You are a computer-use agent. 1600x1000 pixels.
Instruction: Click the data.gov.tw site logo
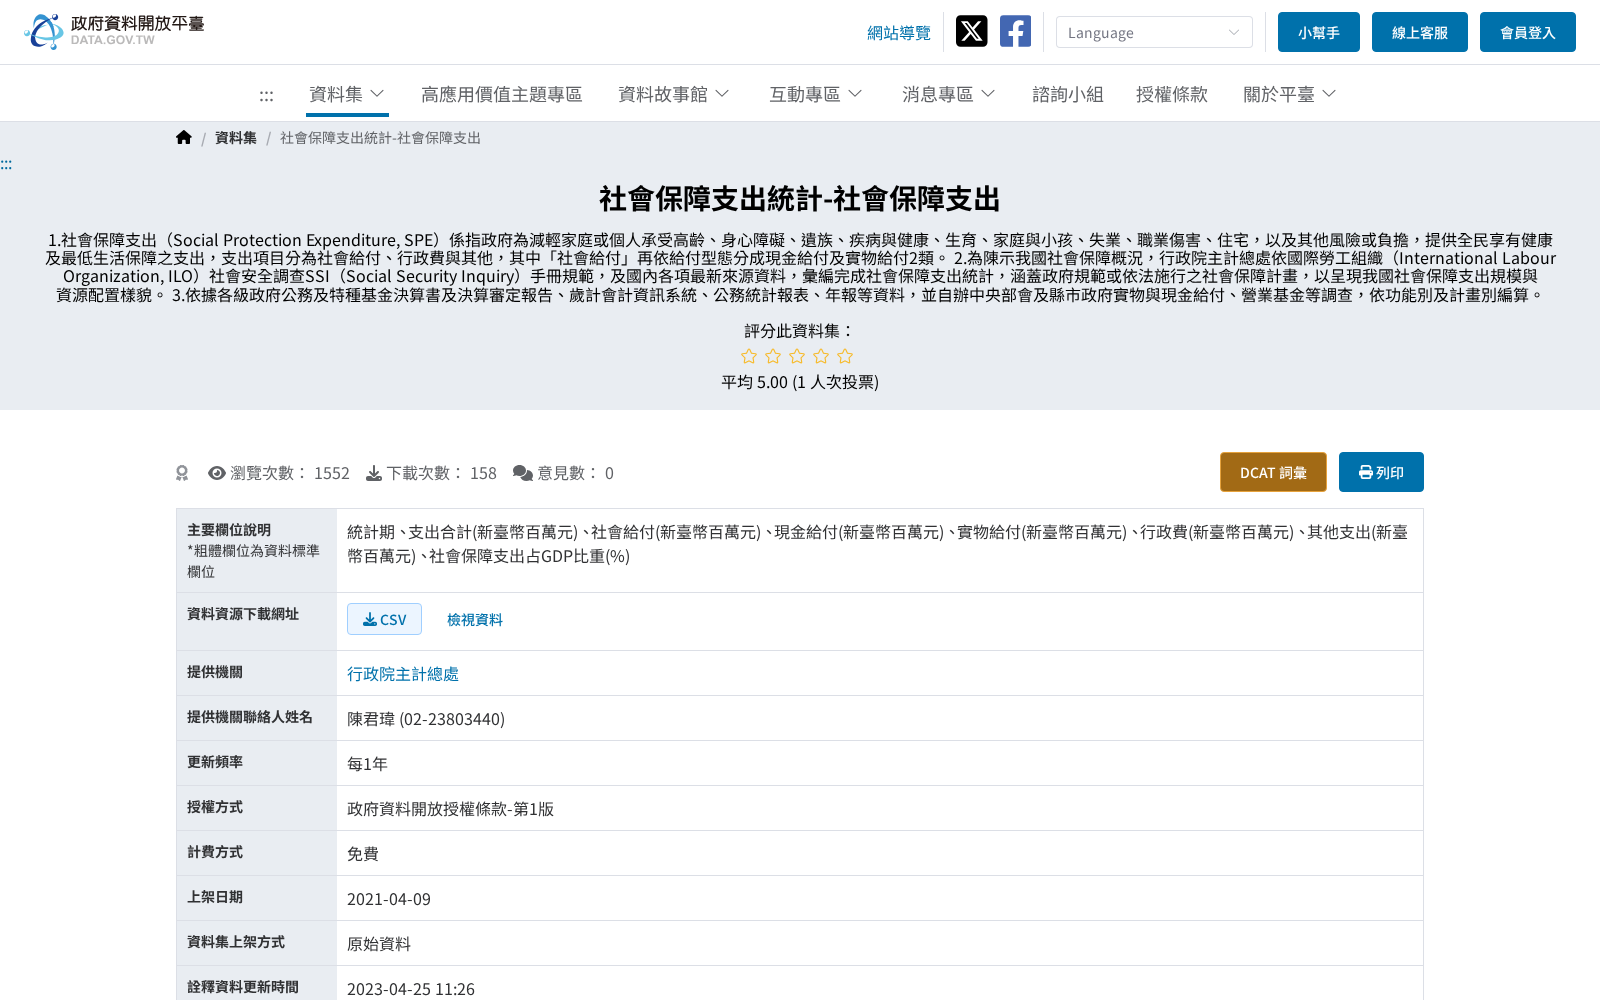[x=114, y=31]
